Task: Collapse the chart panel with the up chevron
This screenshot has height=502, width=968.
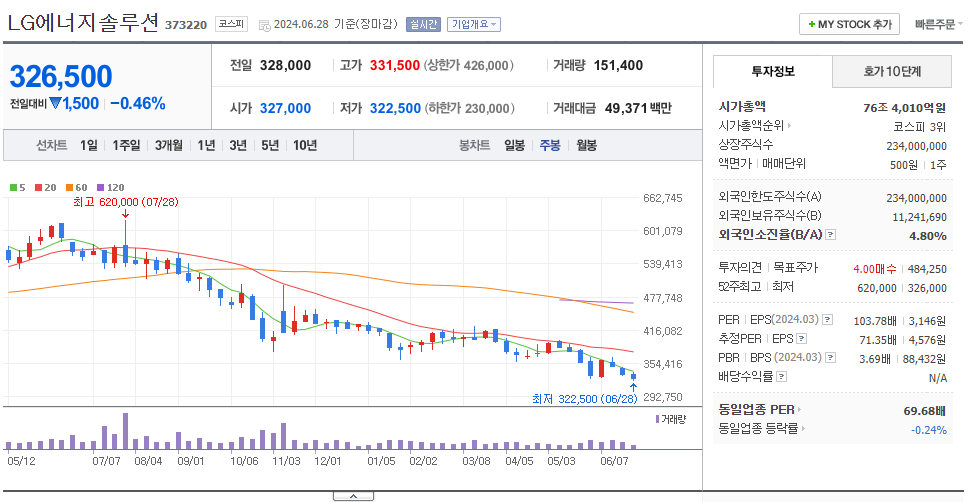Action: pyautogui.click(x=353, y=496)
